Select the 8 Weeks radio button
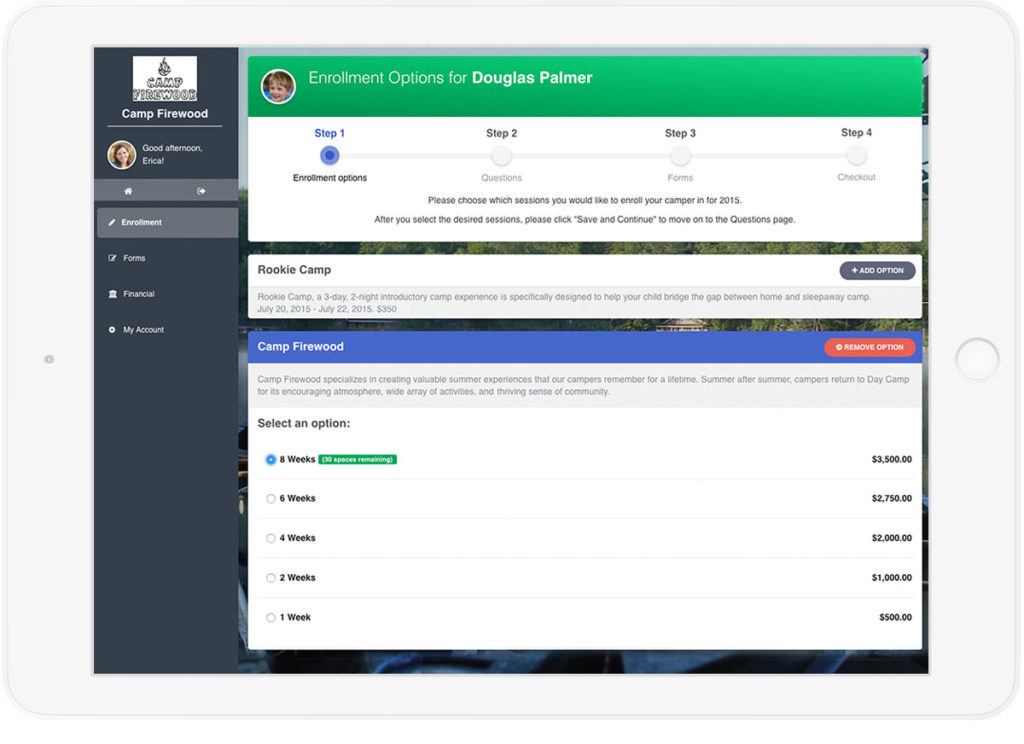Image resolution: width=1024 pixels, height=744 pixels. pos(268,459)
